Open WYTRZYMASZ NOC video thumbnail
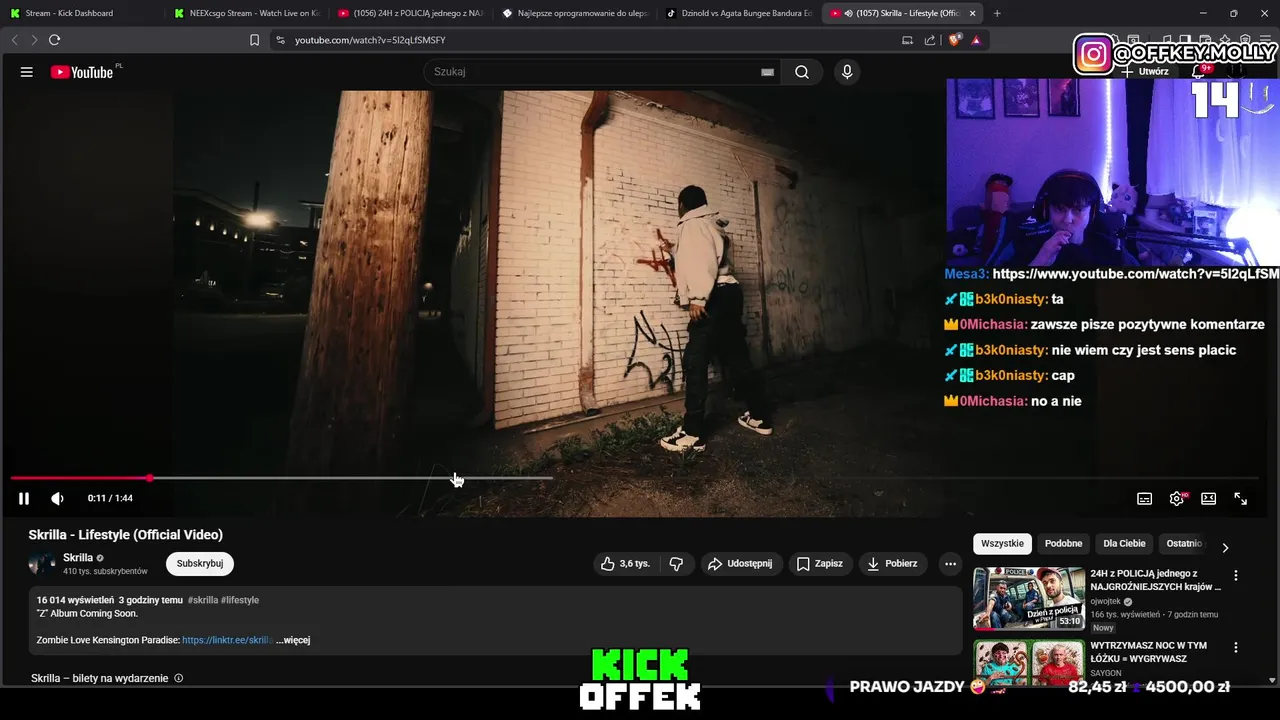 (x=1029, y=660)
